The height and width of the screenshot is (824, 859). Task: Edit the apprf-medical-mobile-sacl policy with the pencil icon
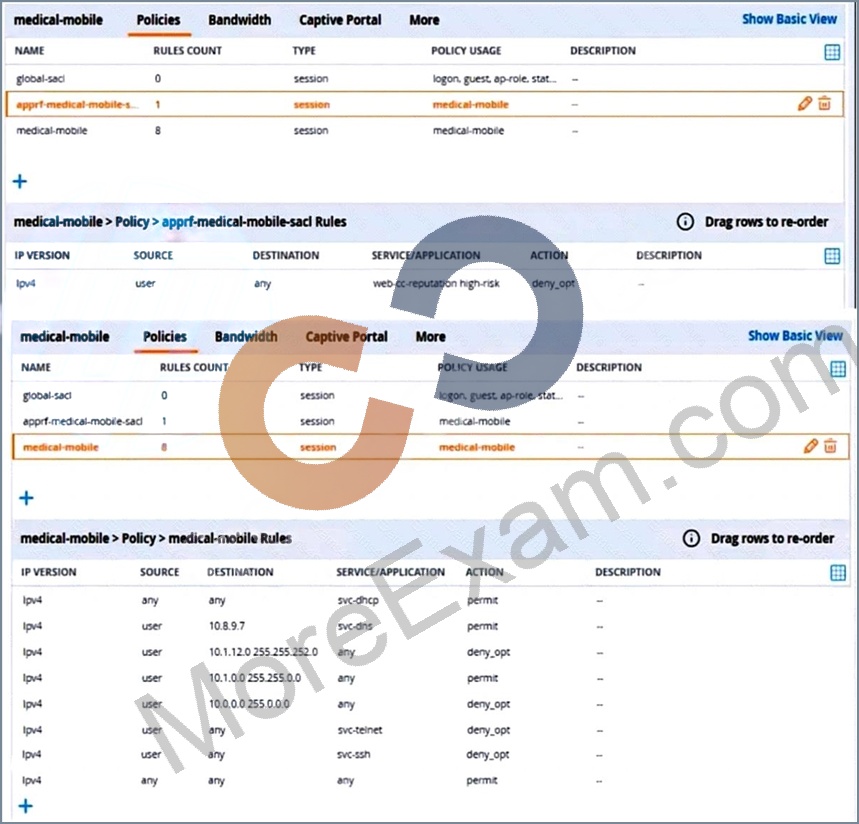coord(804,104)
